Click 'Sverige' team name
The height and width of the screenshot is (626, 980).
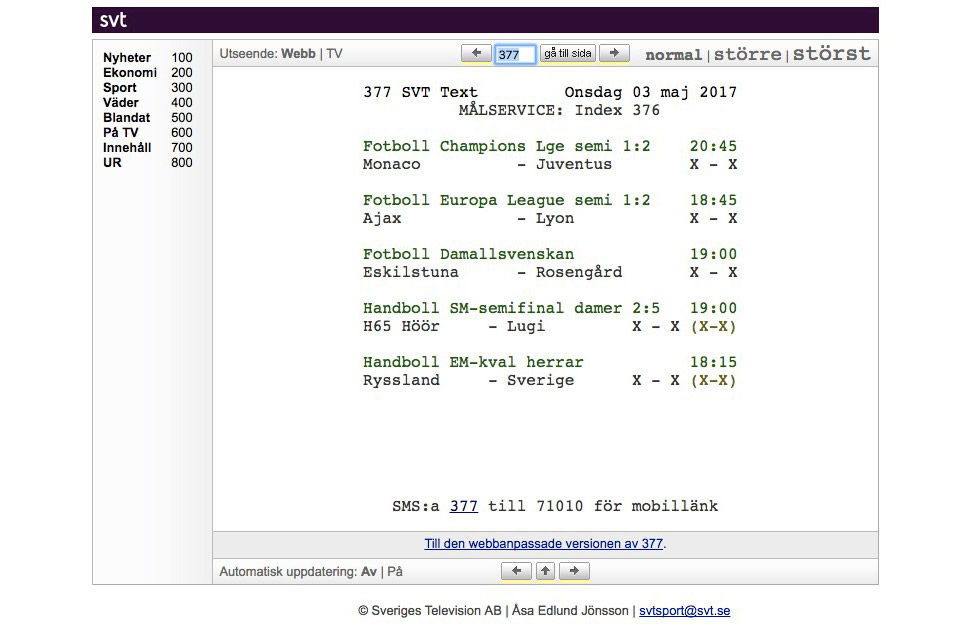tap(541, 380)
